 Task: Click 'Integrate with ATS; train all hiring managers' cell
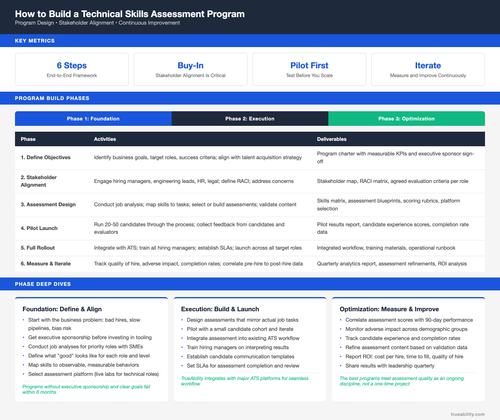coord(198,248)
